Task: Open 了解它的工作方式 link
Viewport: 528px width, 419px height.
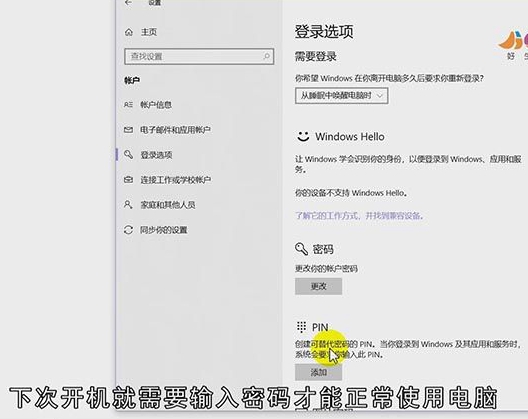Action: (359, 216)
